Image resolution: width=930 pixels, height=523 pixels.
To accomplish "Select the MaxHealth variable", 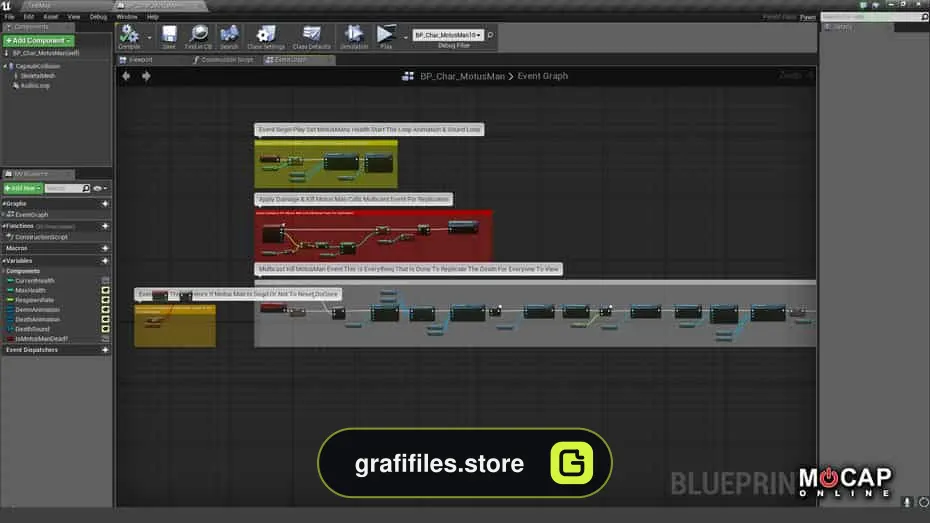I will coord(27,291).
